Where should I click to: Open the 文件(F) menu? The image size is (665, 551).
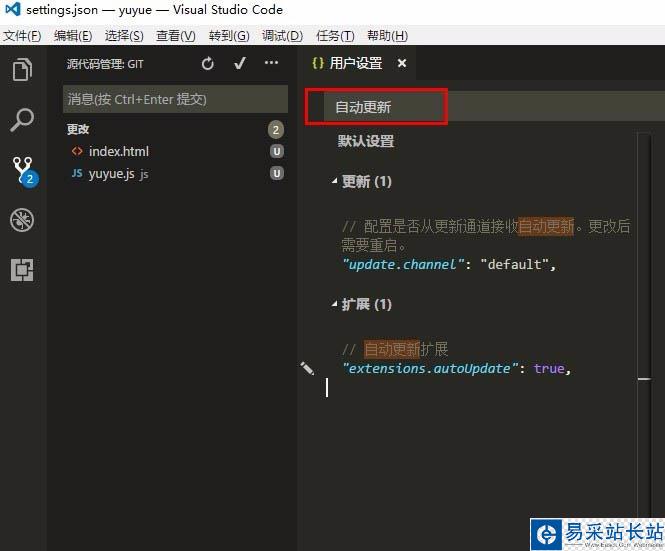pos(22,36)
